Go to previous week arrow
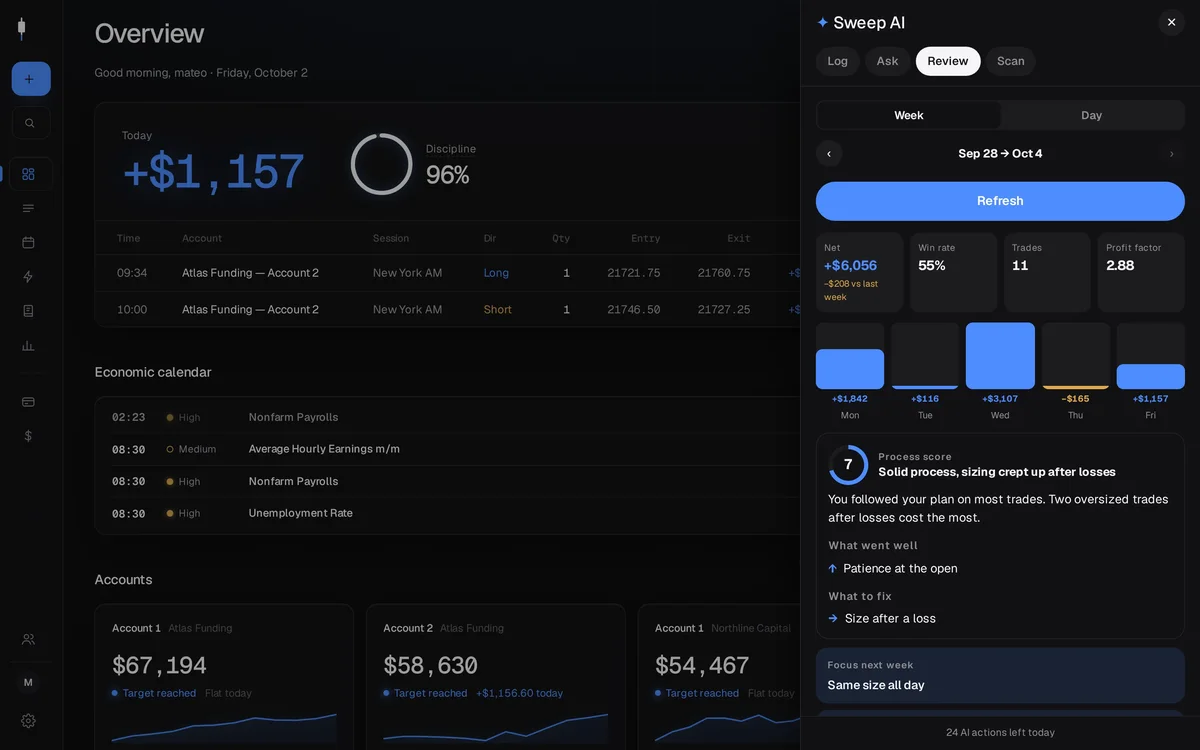This screenshot has width=1200, height=750. (x=829, y=154)
